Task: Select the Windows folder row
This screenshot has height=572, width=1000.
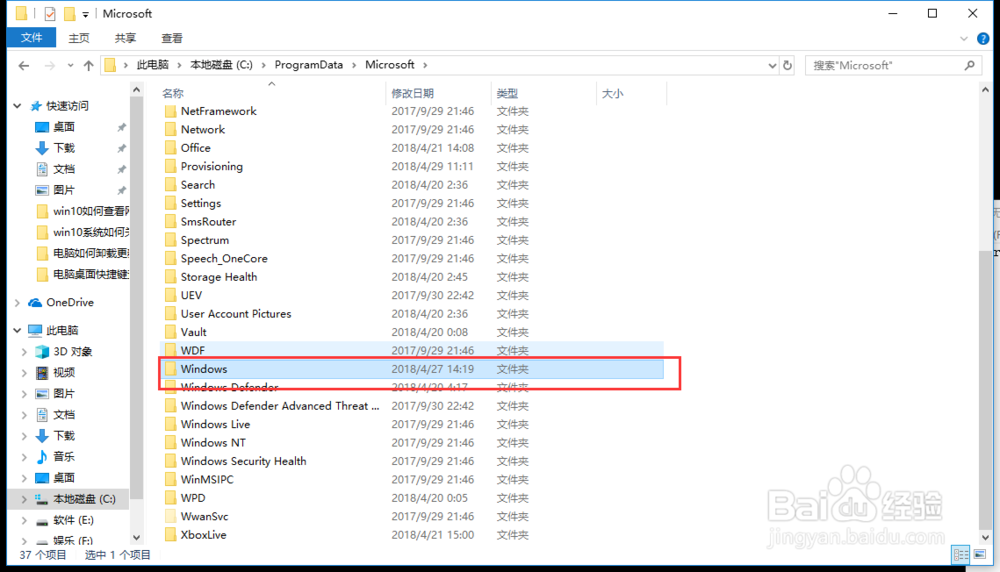Action: (411, 369)
